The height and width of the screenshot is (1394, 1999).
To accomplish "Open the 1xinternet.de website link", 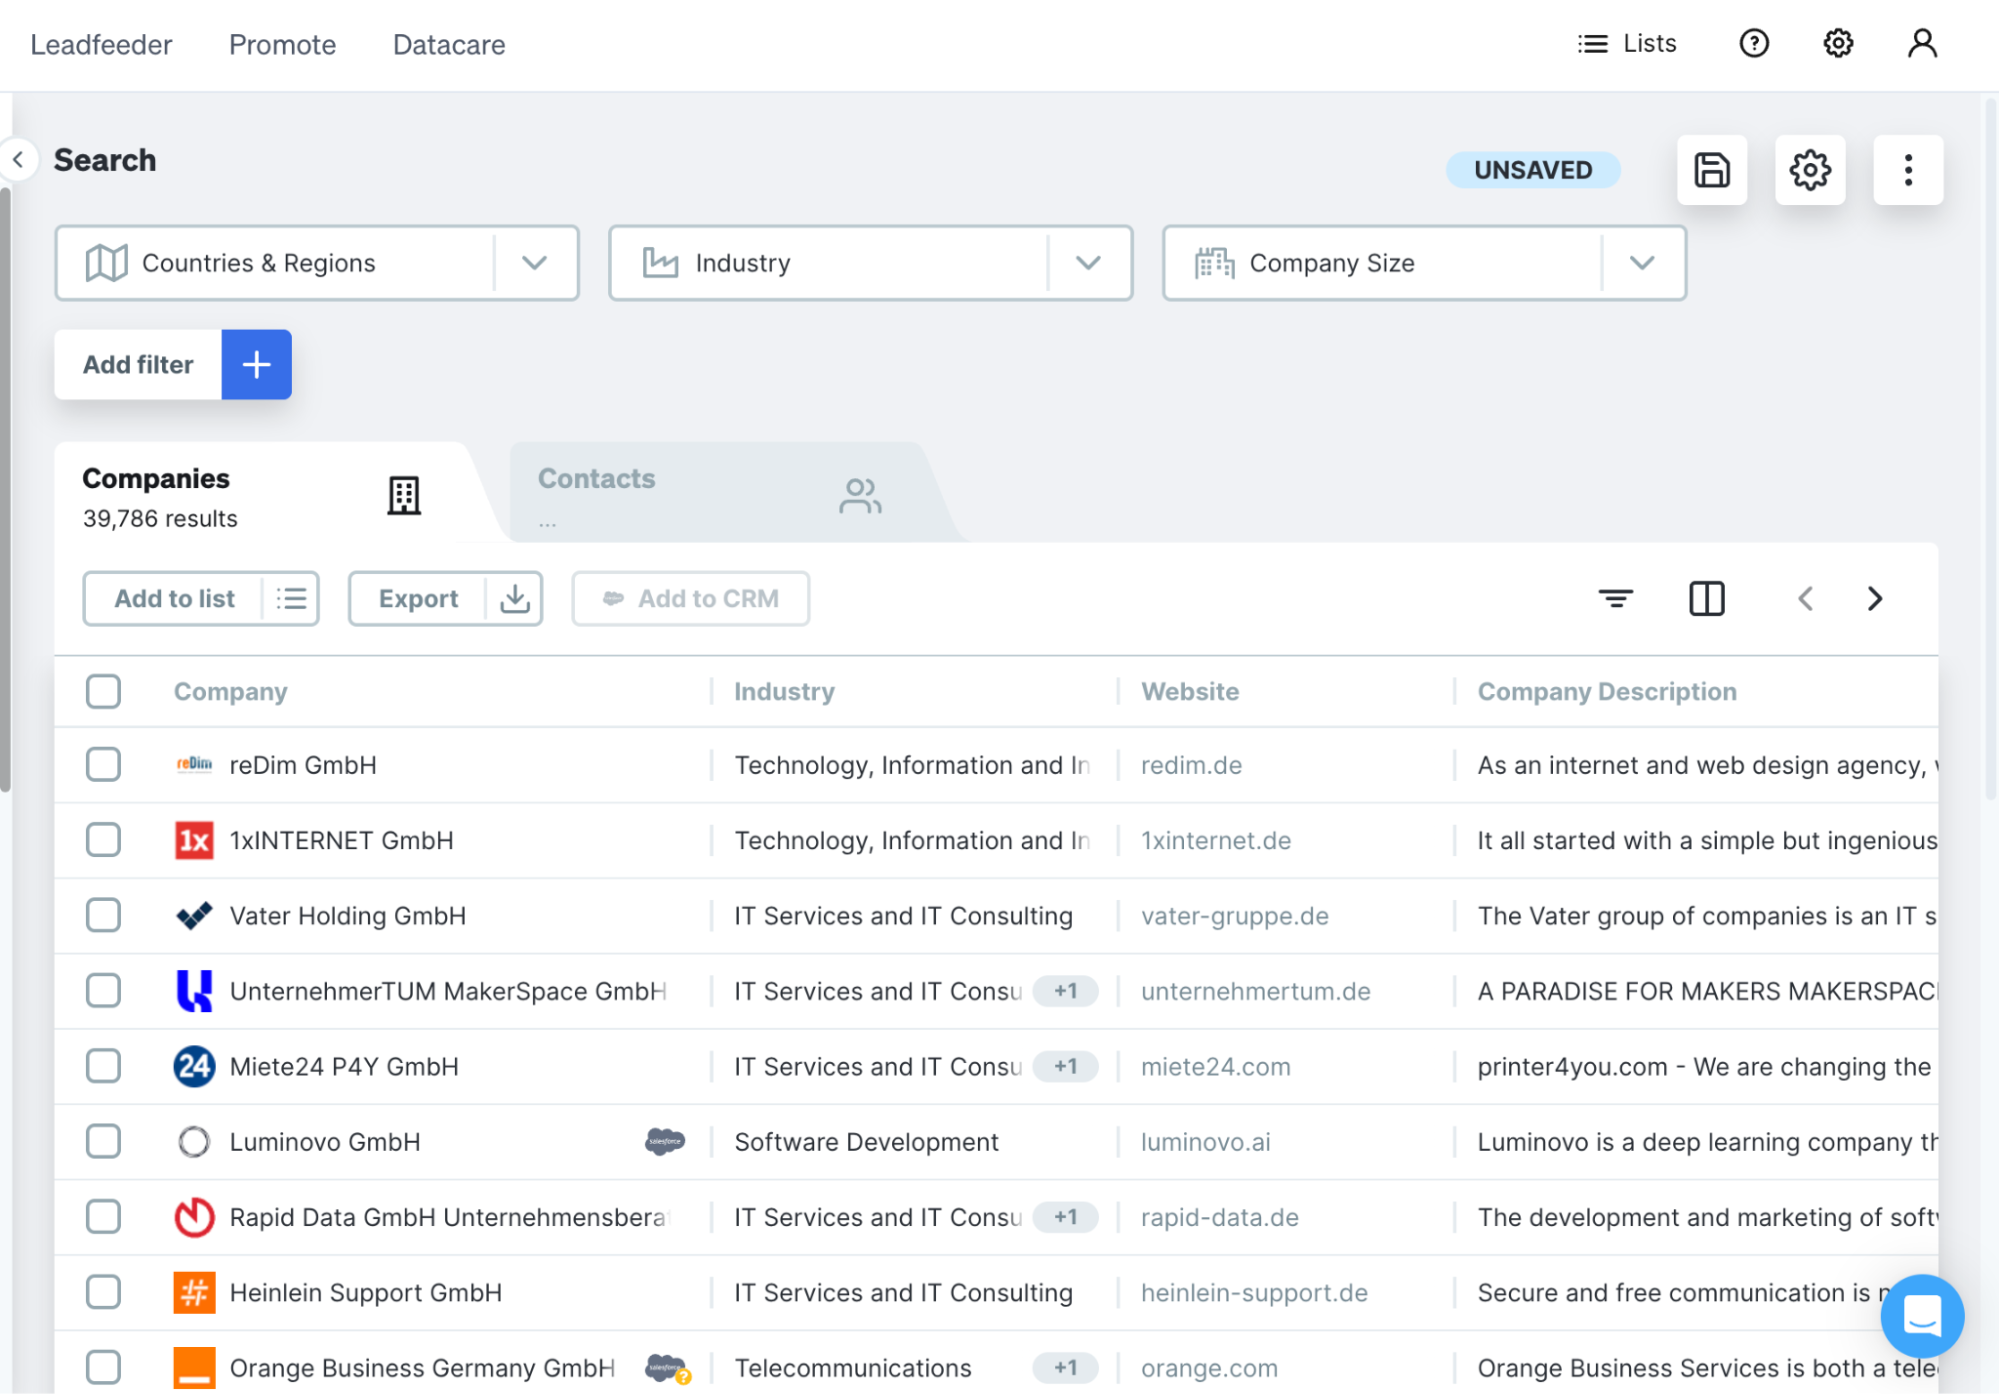I will click(x=1215, y=840).
